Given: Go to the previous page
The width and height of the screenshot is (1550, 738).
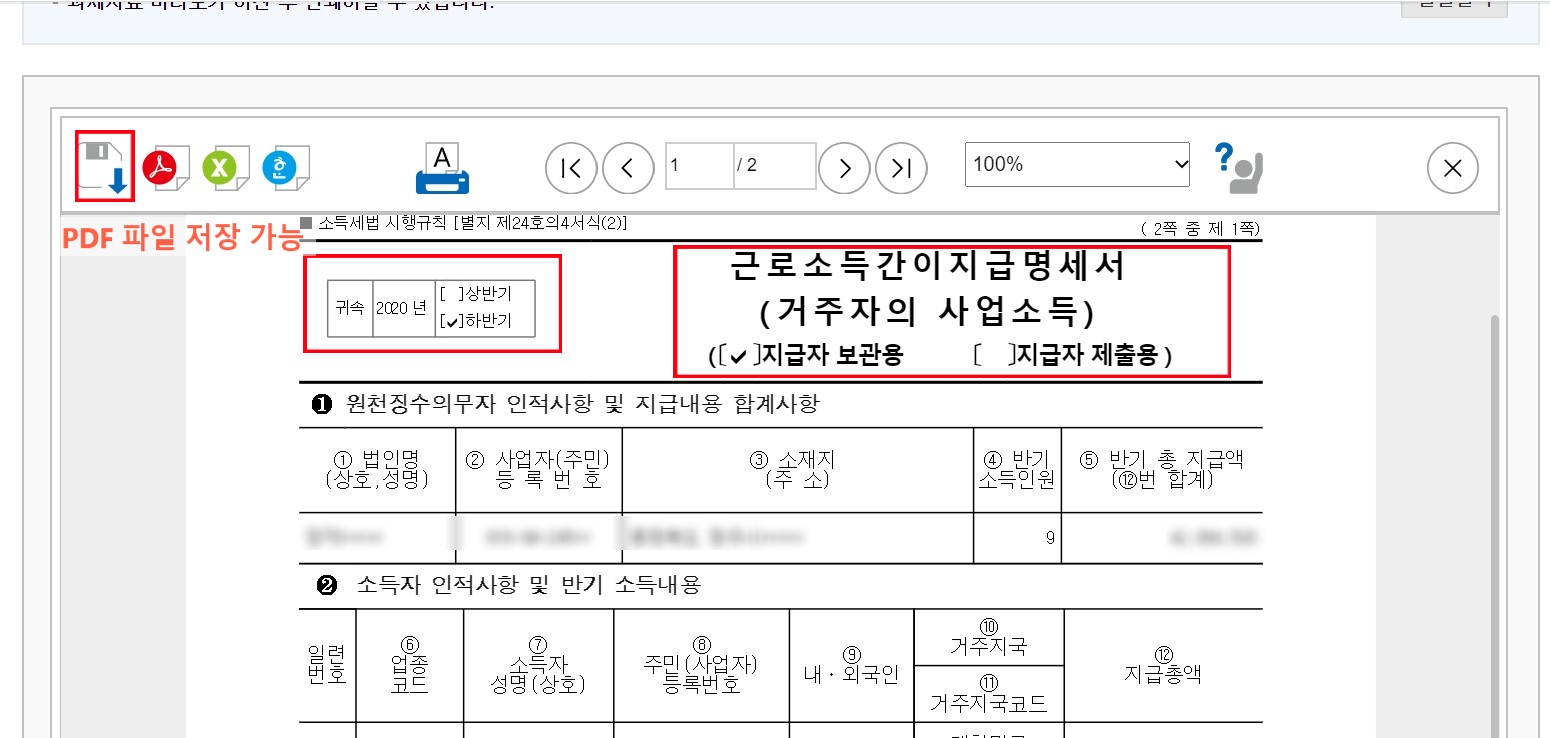Looking at the screenshot, I should pyautogui.click(x=628, y=167).
